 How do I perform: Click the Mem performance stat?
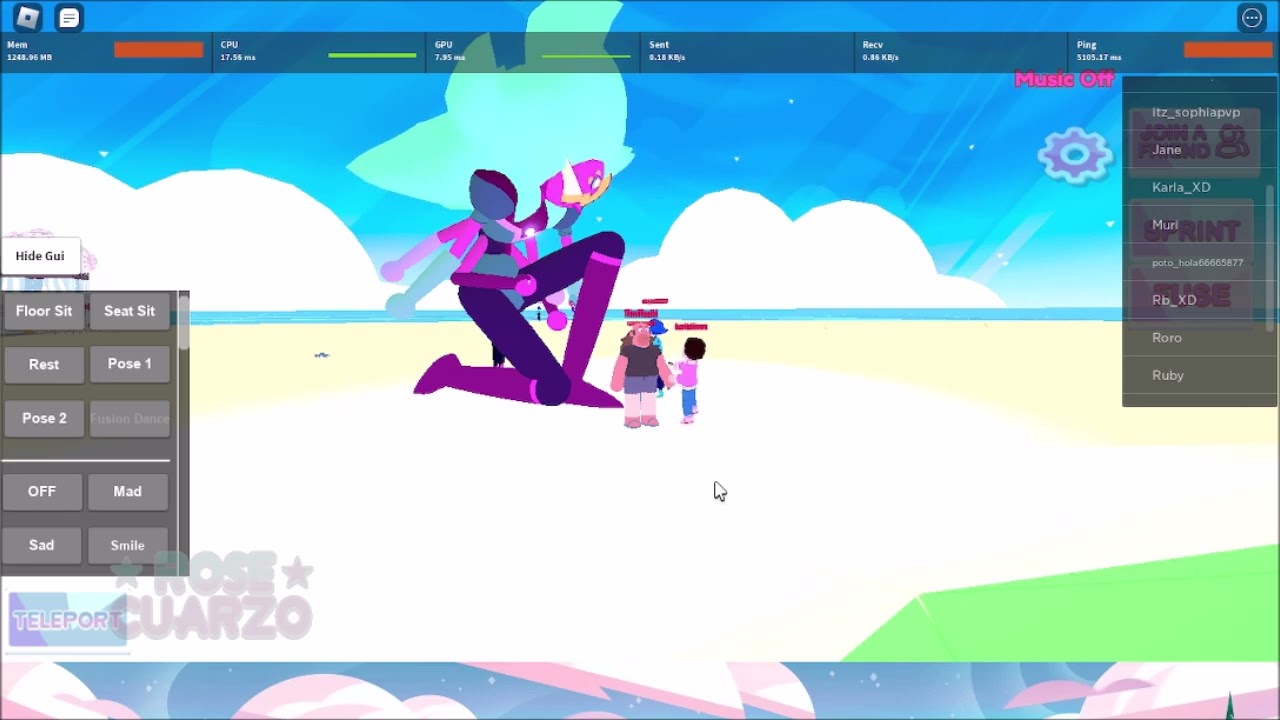tap(106, 51)
